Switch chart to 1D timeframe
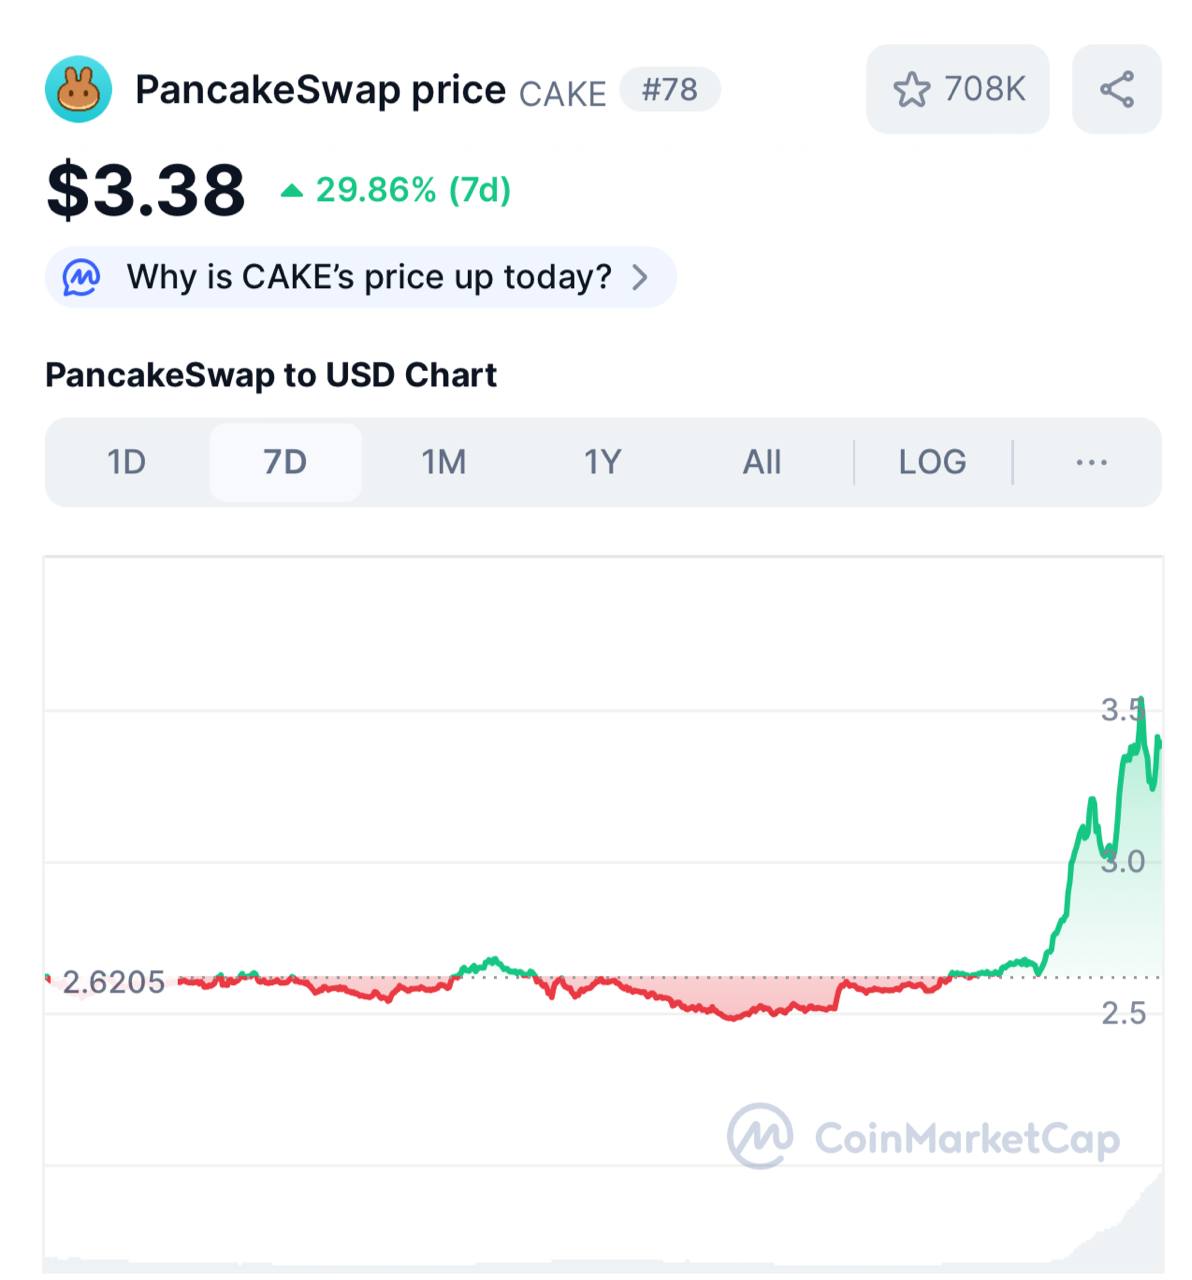 [x=127, y=462]
